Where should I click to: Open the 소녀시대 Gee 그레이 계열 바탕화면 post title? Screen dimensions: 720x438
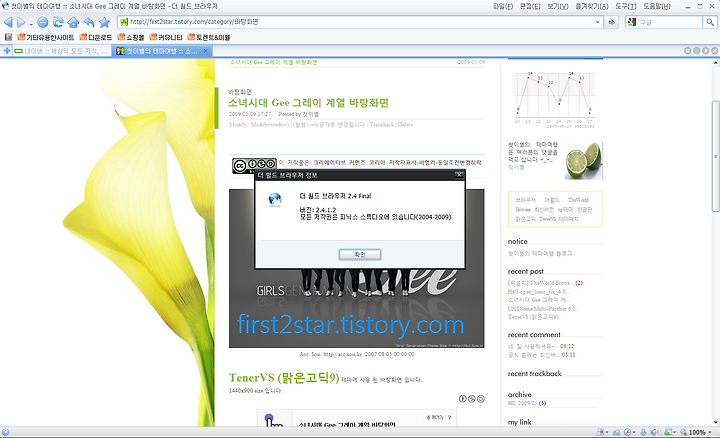tap(309, 103)
